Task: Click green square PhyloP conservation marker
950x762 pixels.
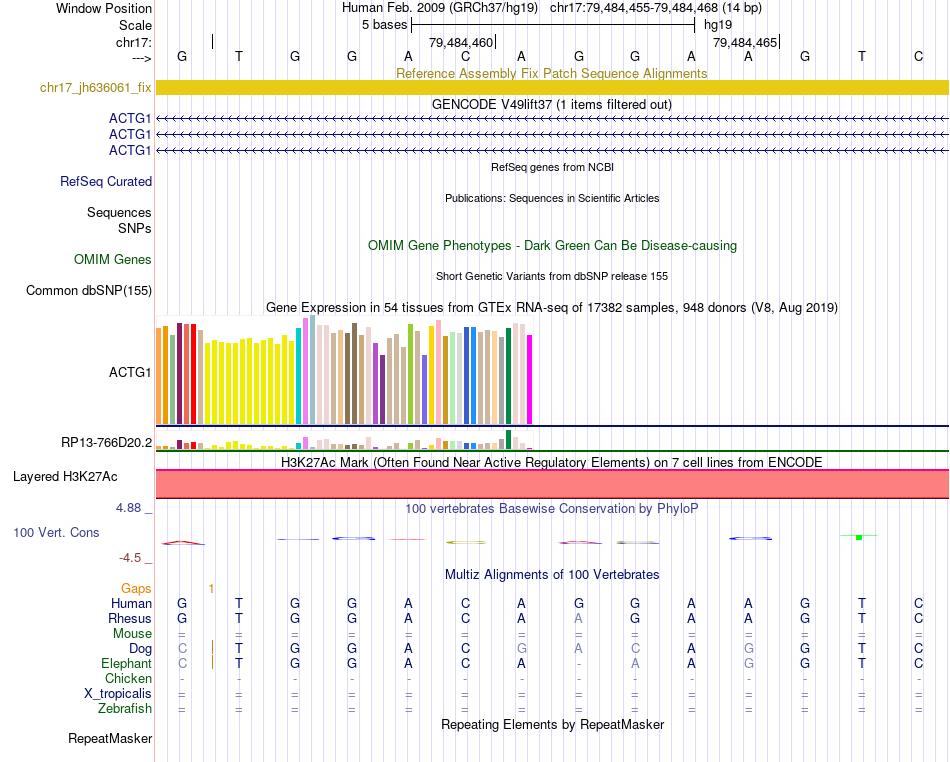Action: click(x=859, y=537)
